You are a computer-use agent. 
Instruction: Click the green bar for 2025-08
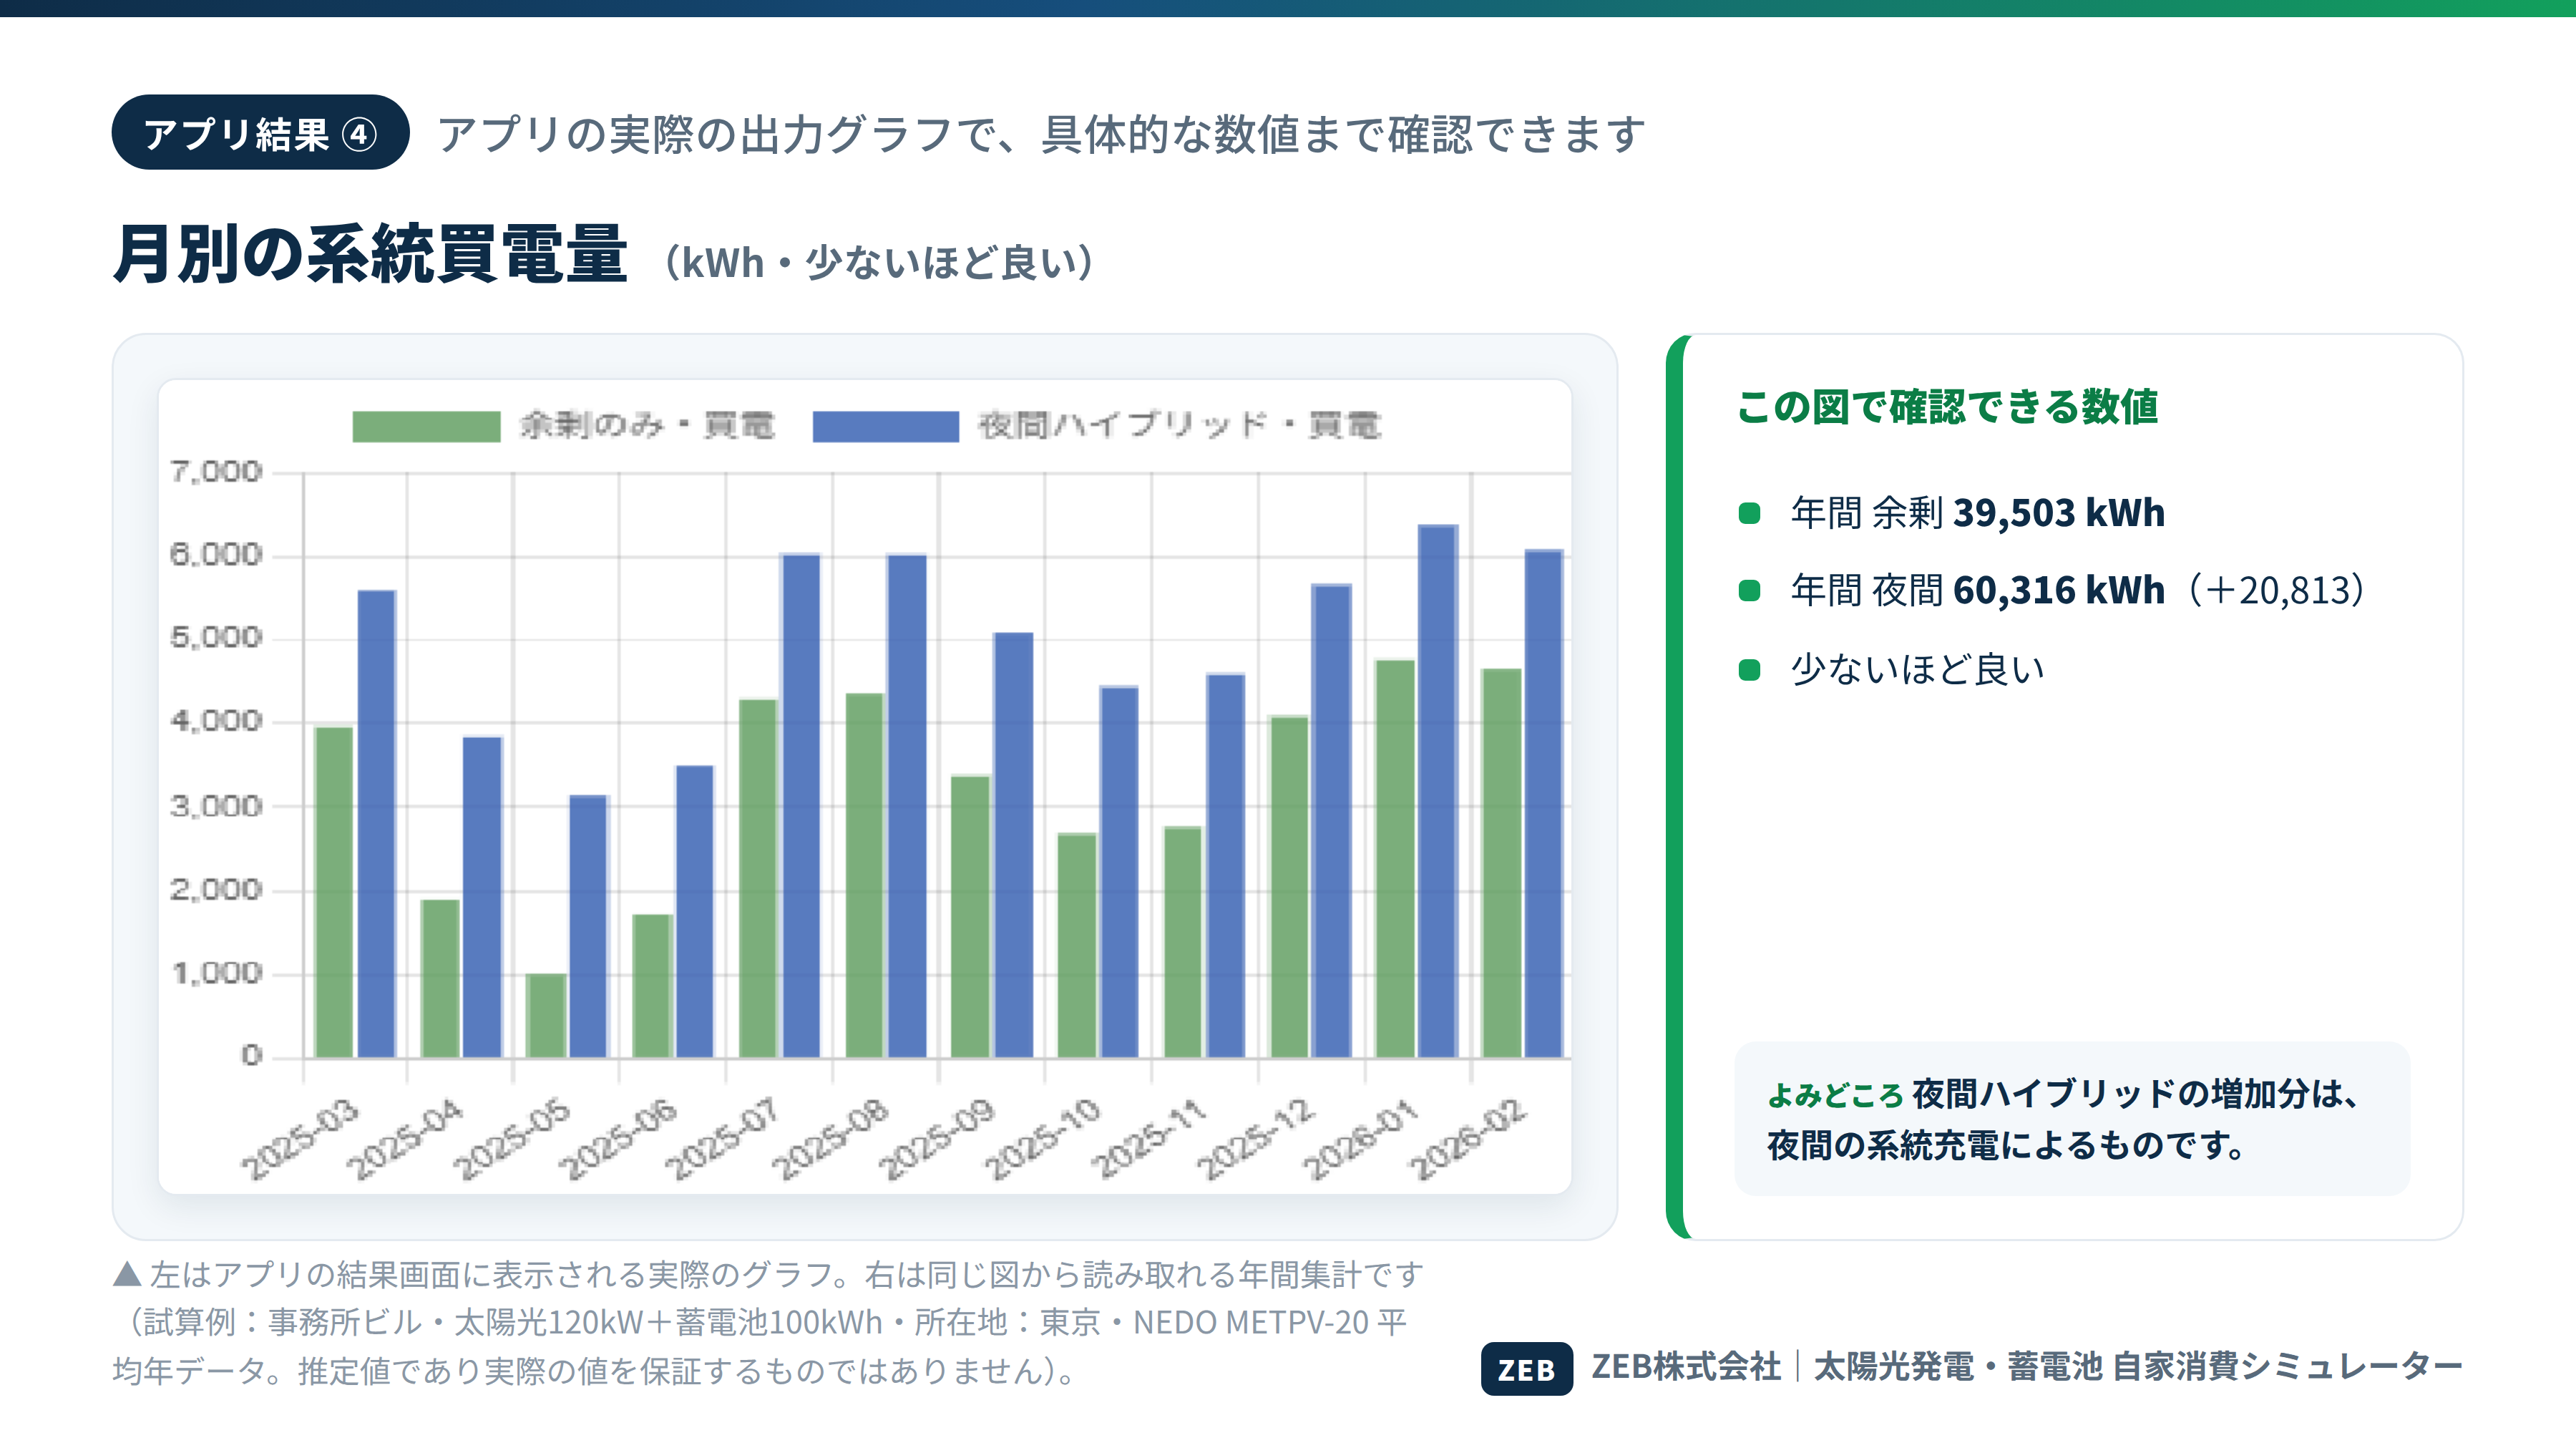pos(865,875)
